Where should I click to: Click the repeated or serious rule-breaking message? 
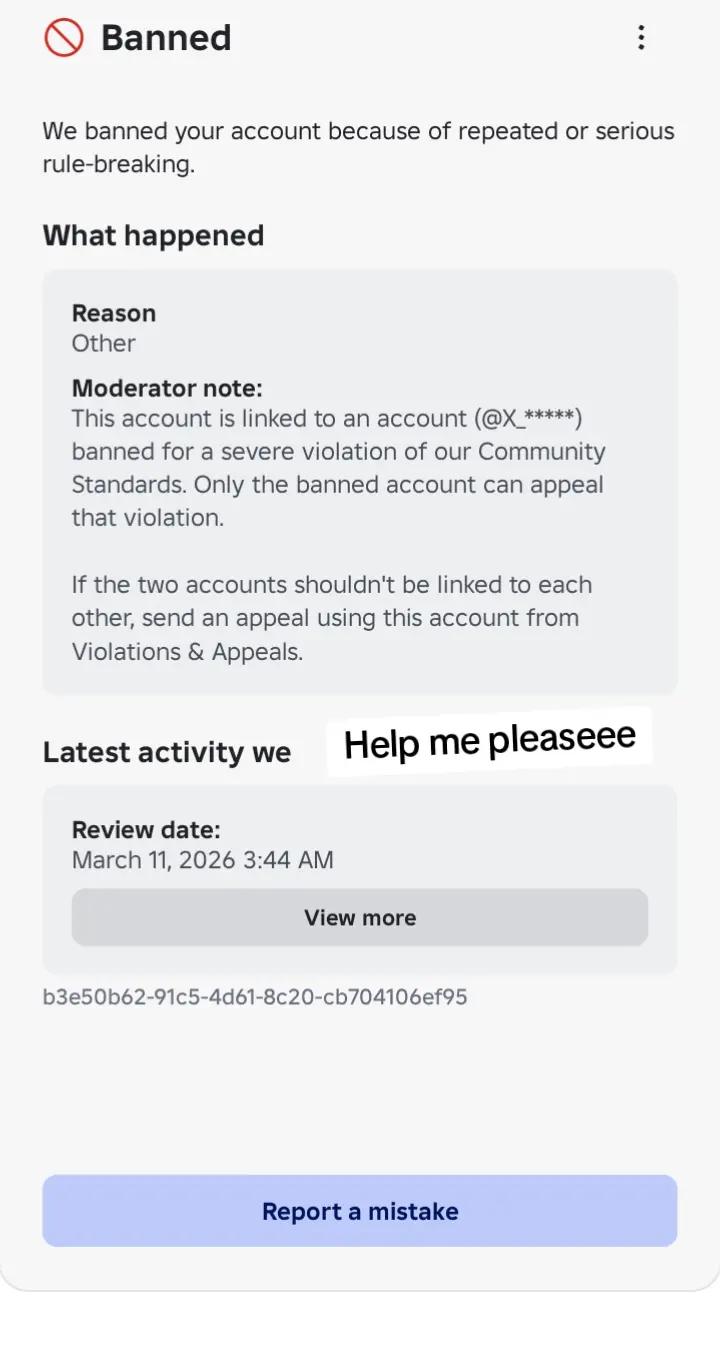(358, 147)
